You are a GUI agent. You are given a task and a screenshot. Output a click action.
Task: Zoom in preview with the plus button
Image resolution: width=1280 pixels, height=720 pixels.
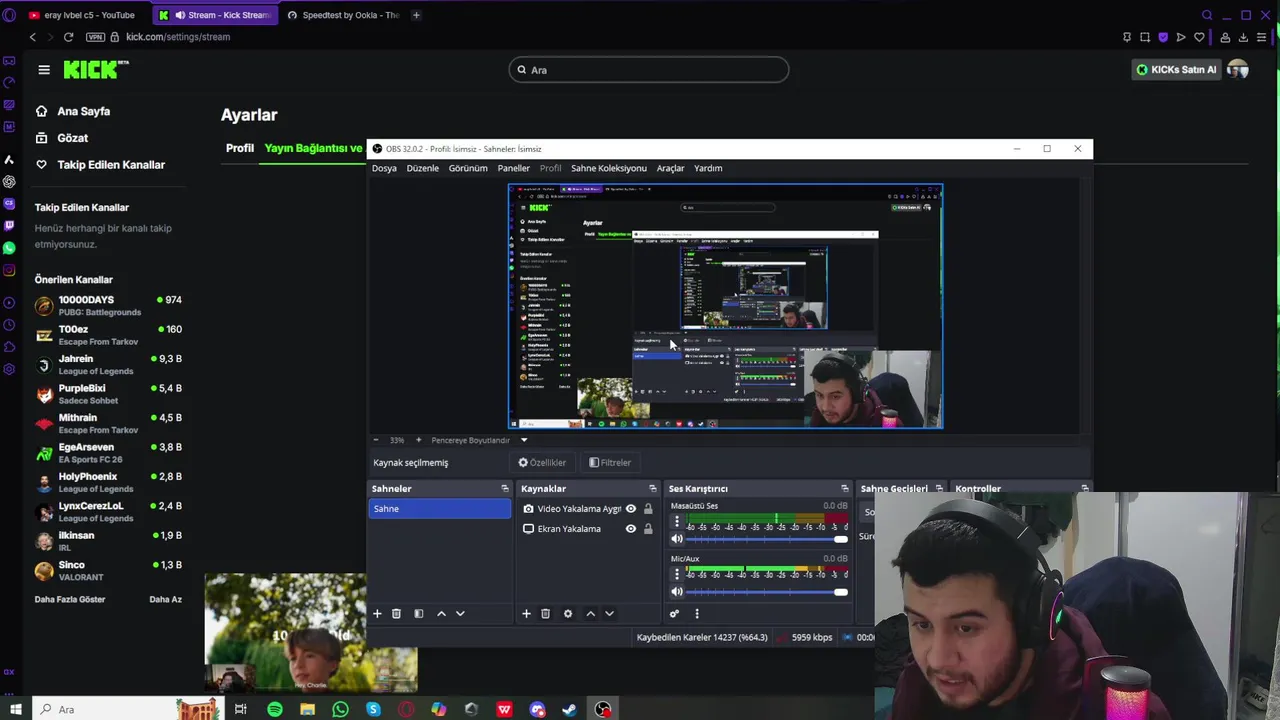[418, 440]
